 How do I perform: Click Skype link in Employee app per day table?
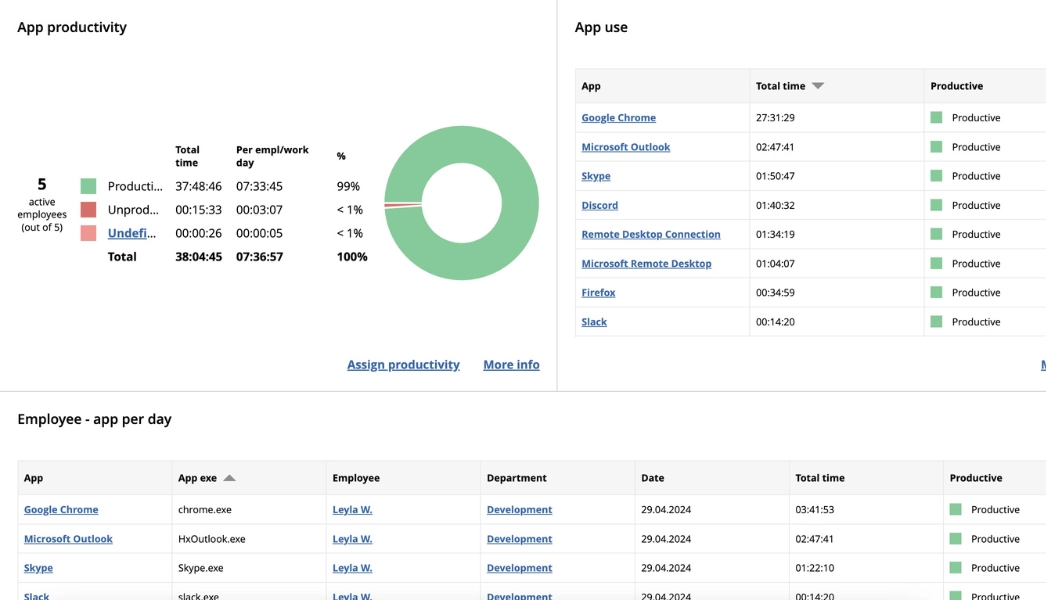click(x=38, y=568)
